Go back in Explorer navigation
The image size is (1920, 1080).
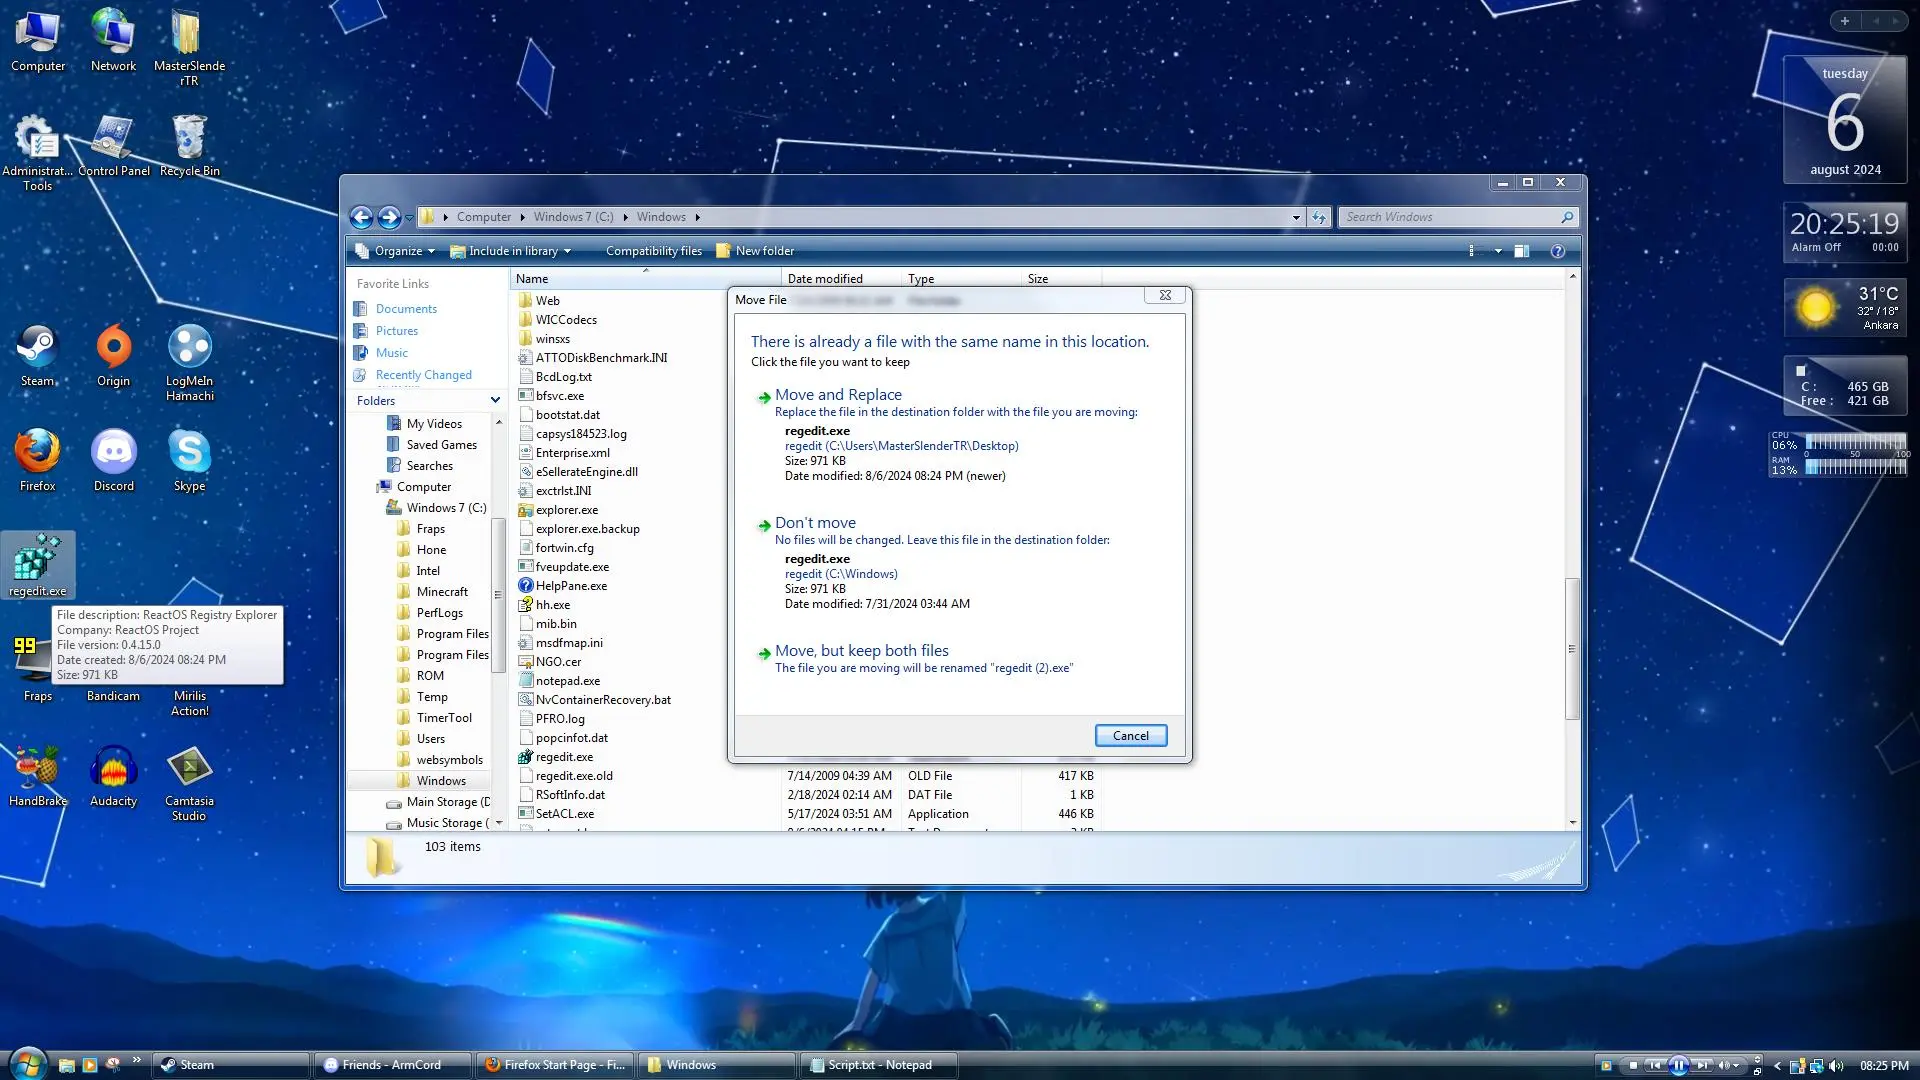click(361, 217)
